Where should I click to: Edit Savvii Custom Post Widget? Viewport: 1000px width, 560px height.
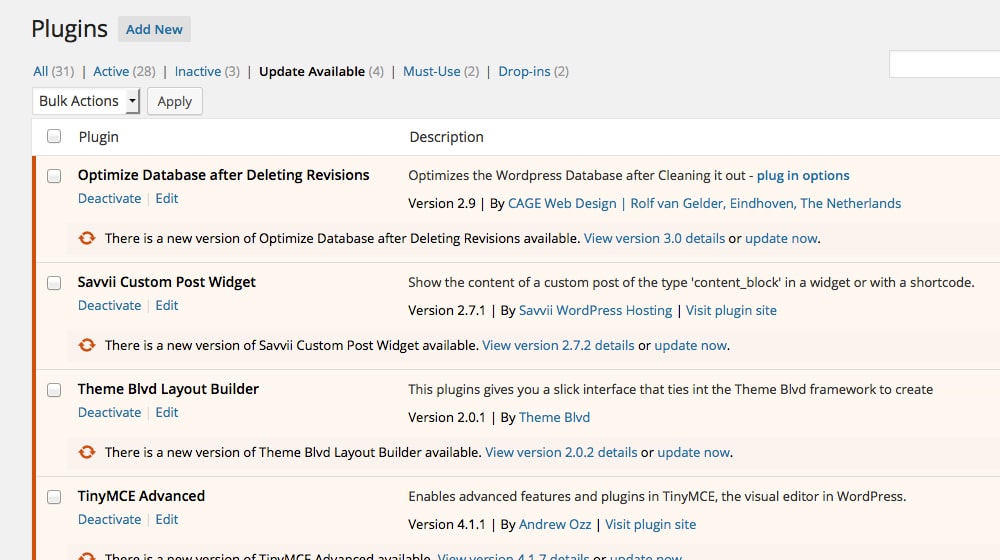coord(167,306)
